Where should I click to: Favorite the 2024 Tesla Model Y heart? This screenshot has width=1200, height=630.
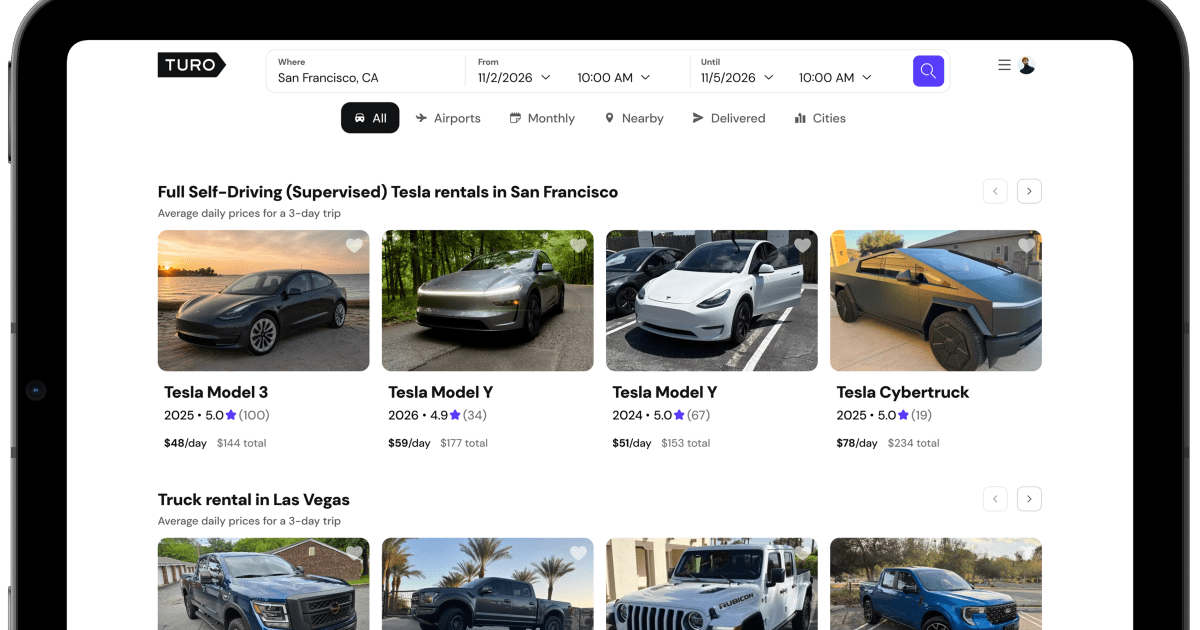(802, 246)
